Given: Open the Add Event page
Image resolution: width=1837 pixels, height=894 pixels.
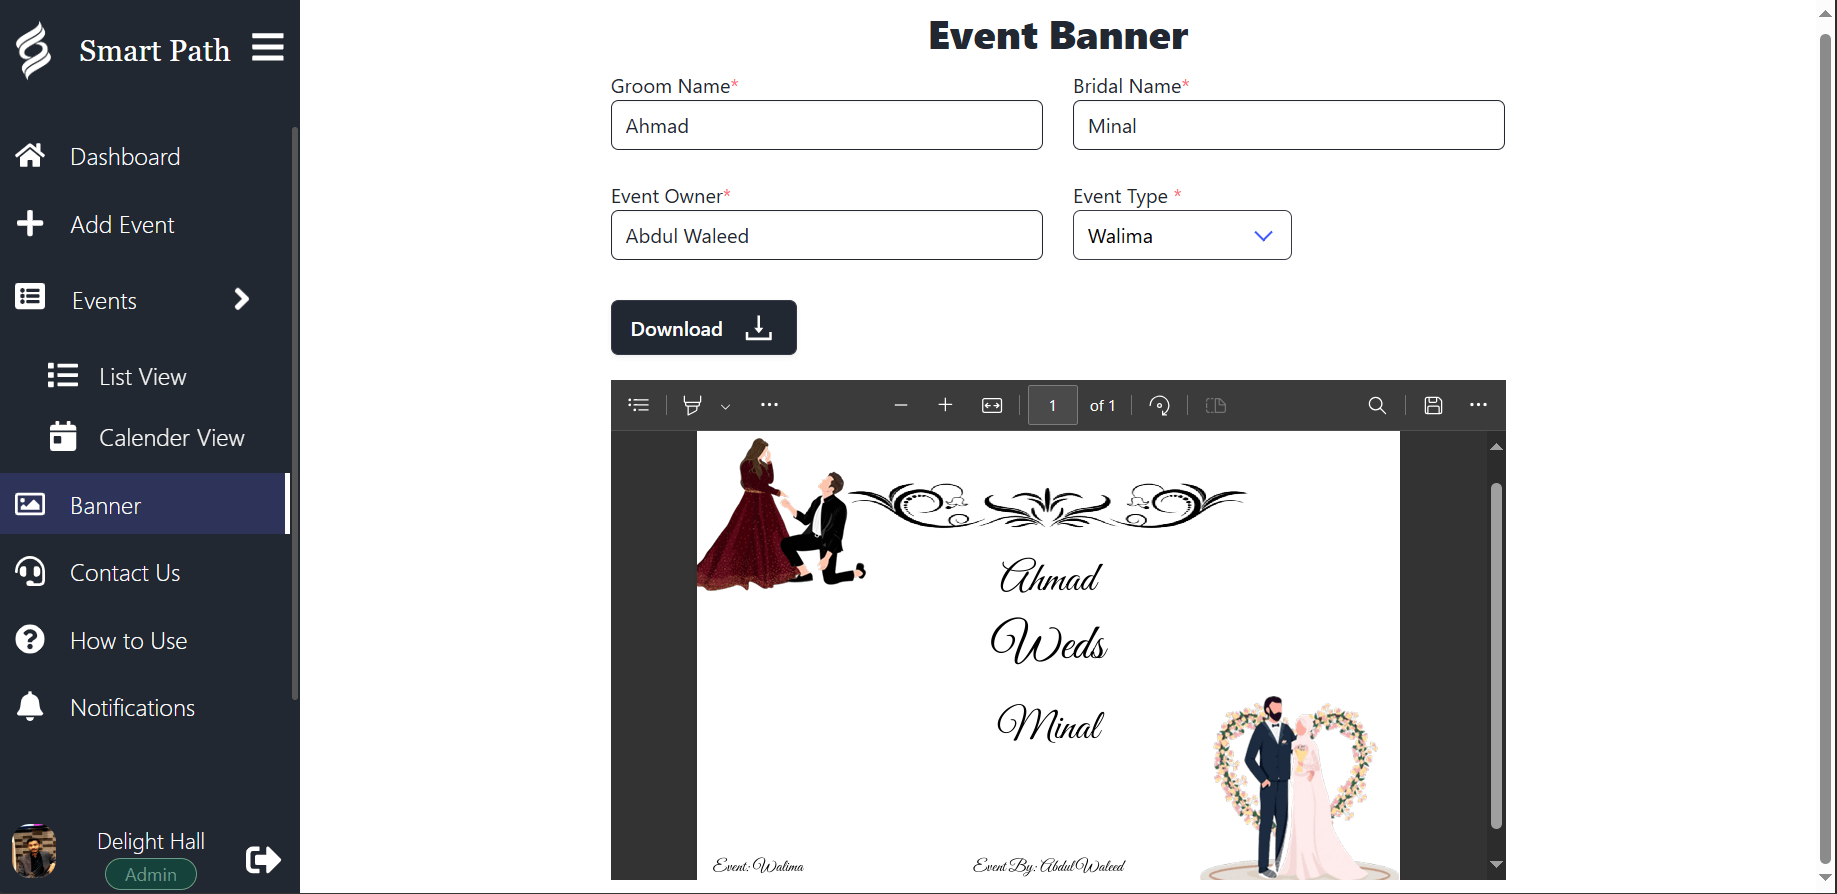Looking at the screenshot, I should pyautogui.click(x=122, y=225).
